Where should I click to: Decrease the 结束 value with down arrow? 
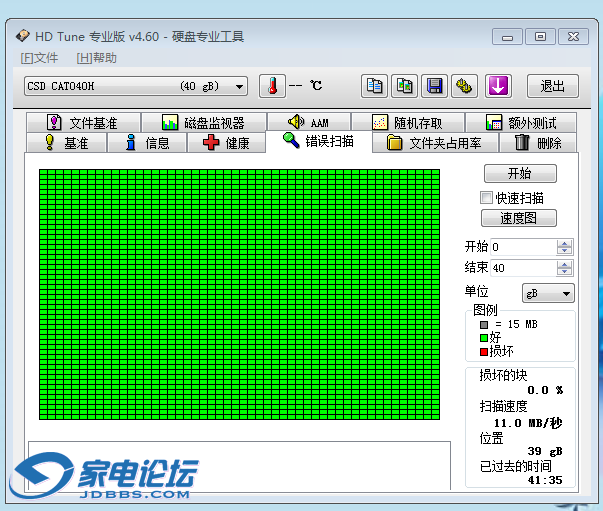tap(565, 272)
